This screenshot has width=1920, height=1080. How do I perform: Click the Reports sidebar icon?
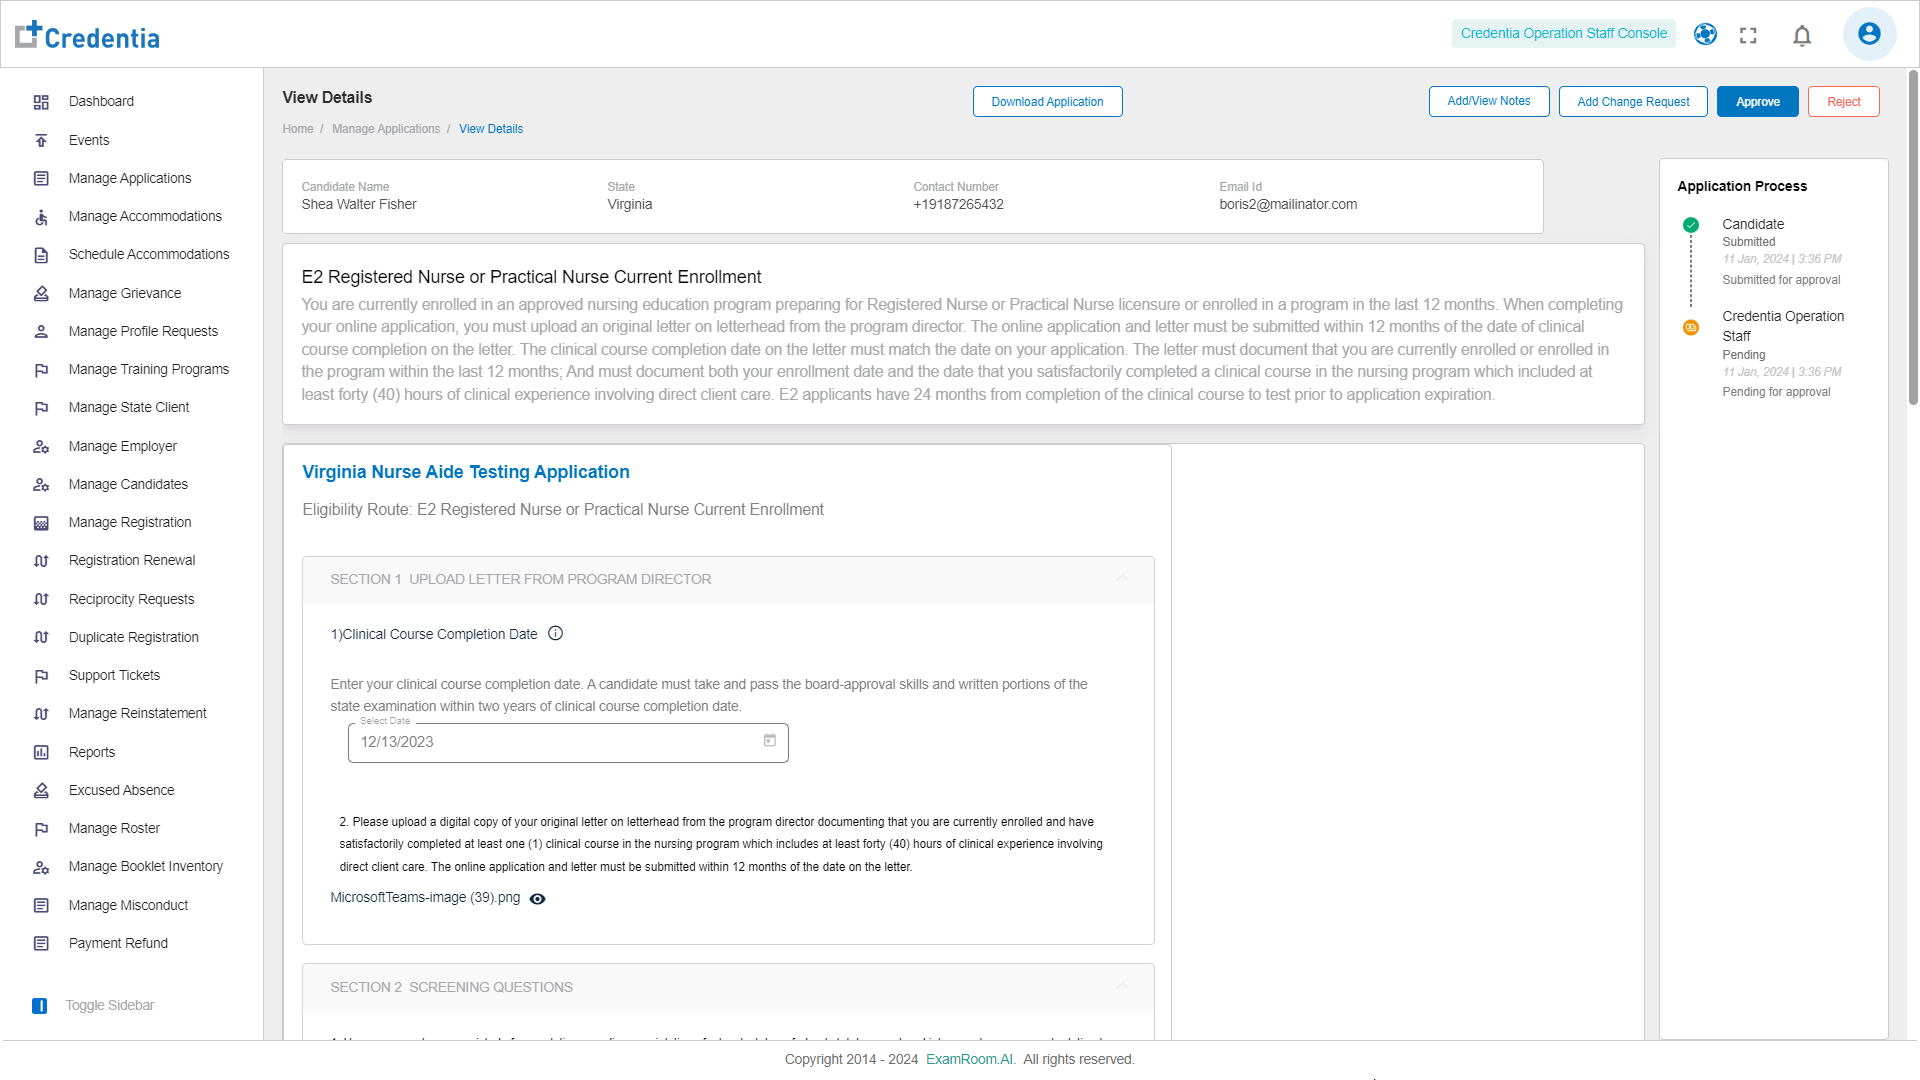point(41,752)
